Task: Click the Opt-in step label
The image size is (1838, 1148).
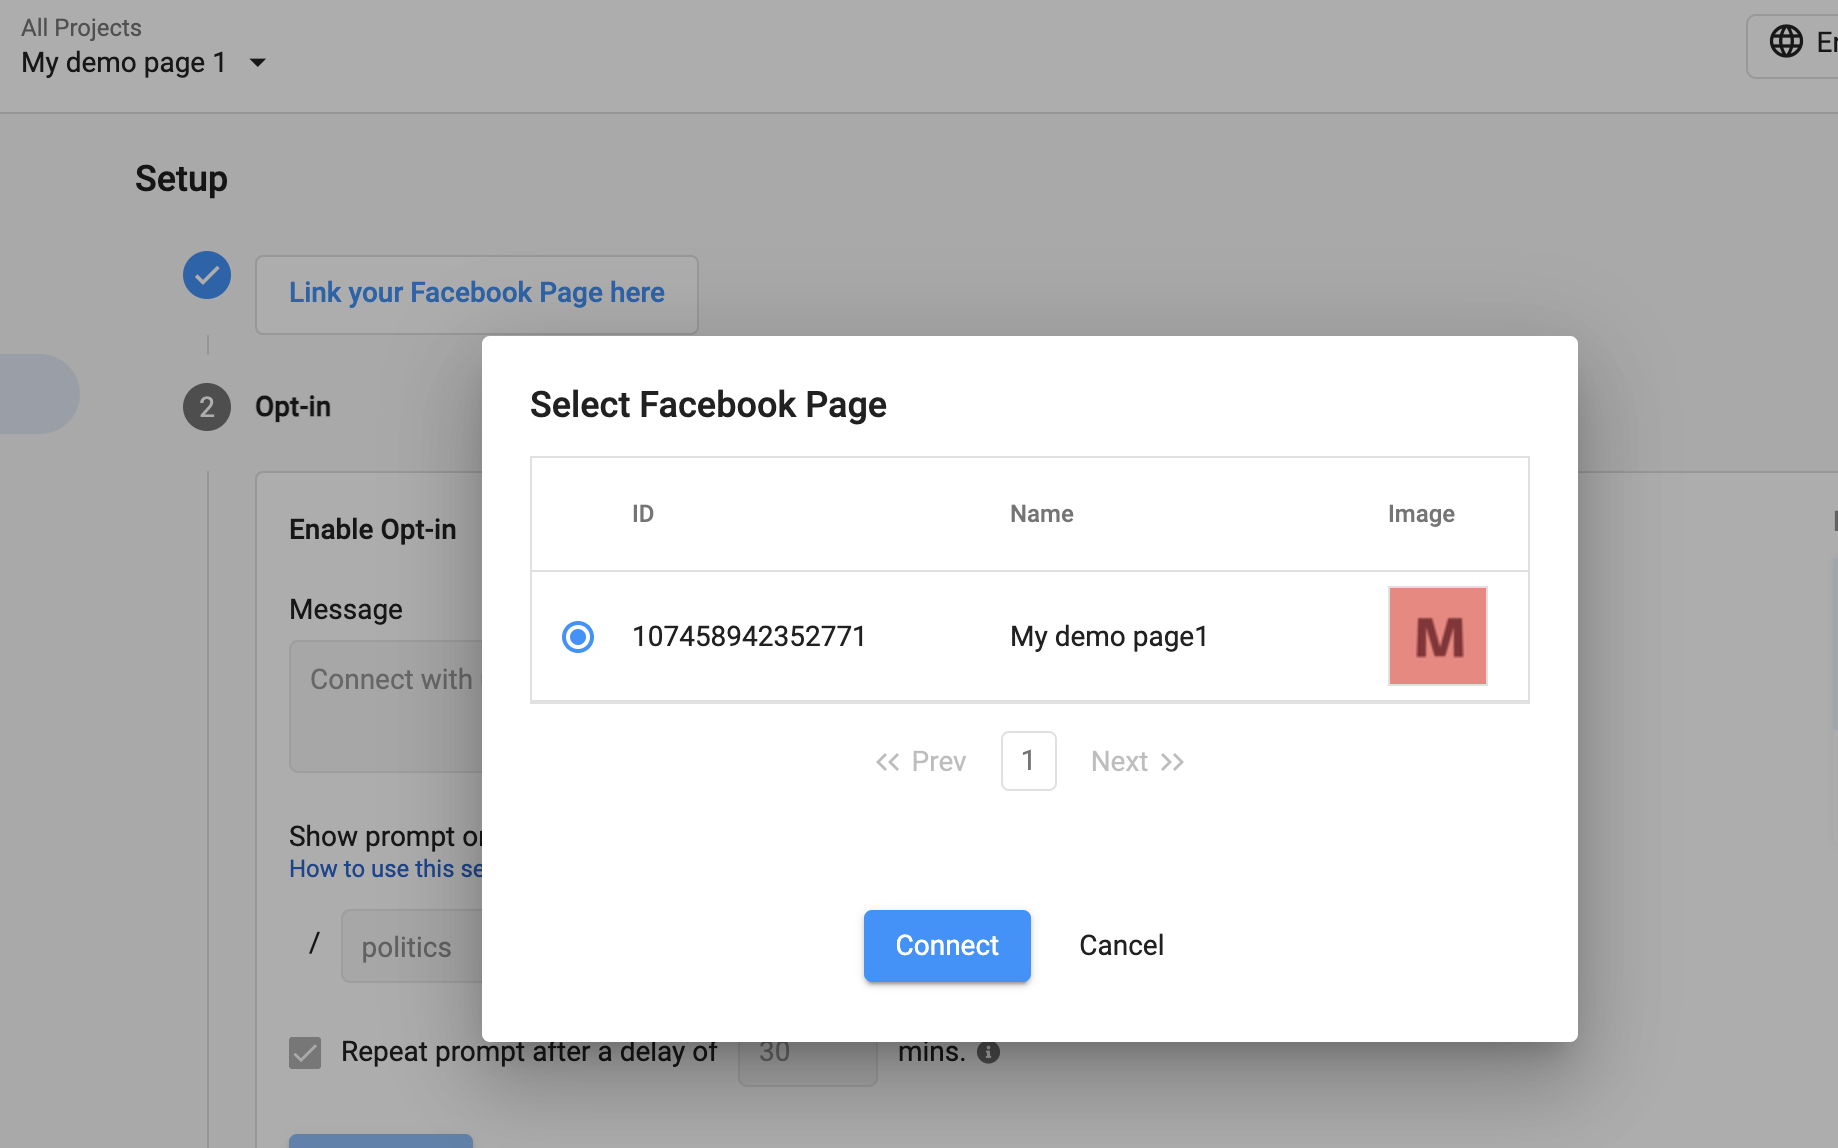Action: 293,407
